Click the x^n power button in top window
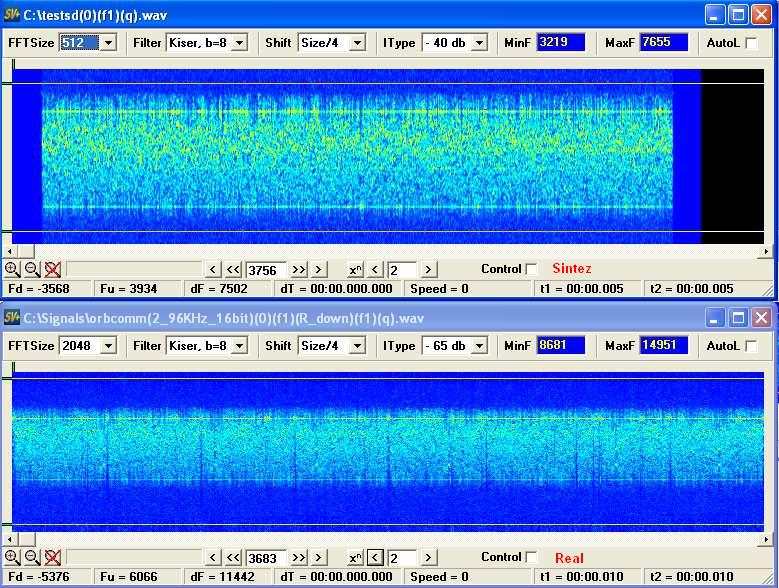The height and width of the screenshot is (588, 779). [355, 269]
